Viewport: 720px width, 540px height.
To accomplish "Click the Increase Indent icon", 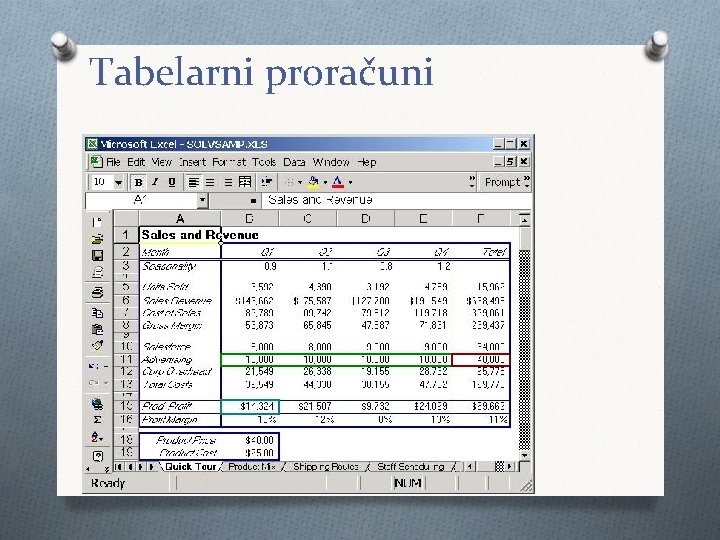I will pyautogui.click(x=266, y=182).
